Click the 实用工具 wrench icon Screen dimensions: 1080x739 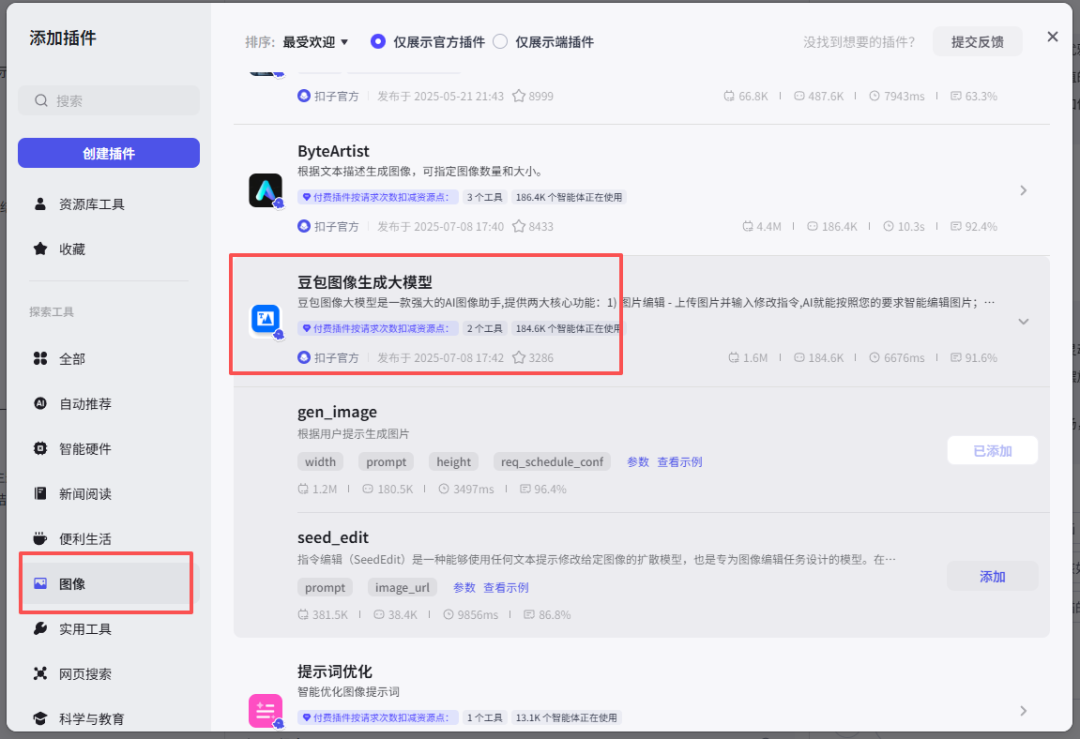(40, 628)
